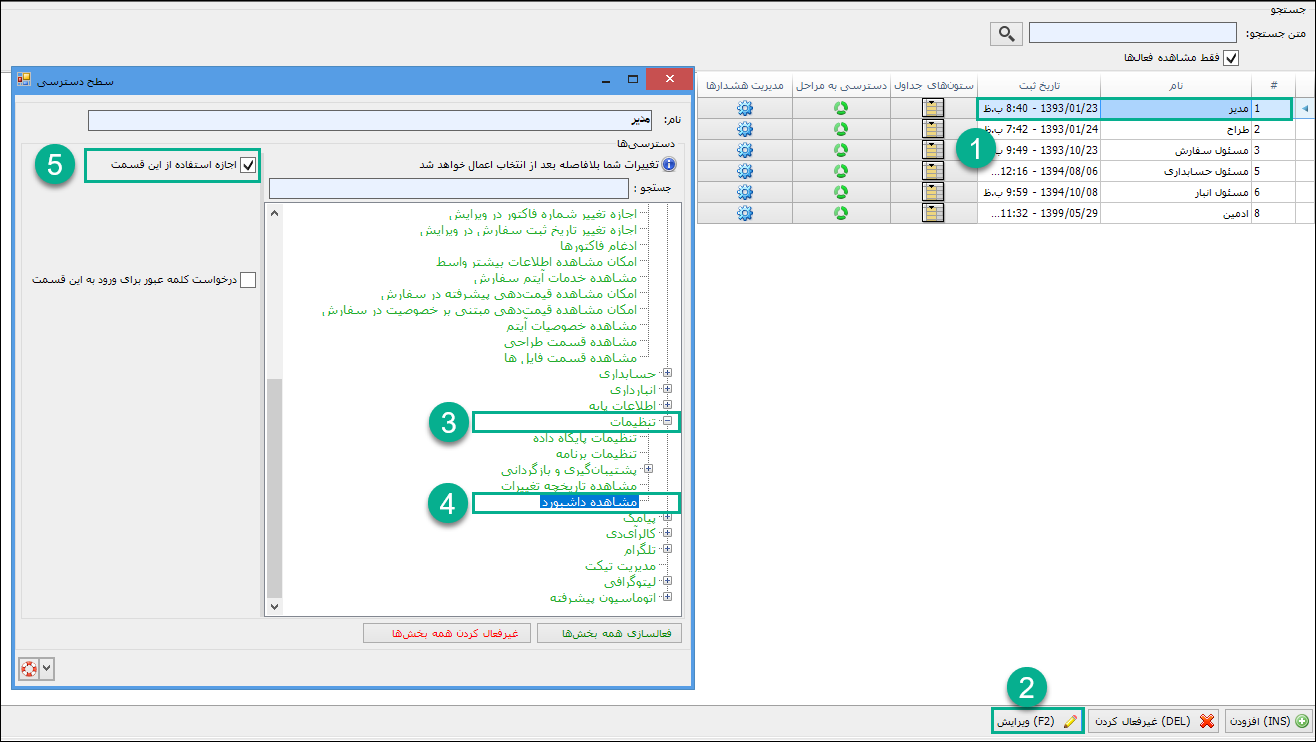1316x742 pixels.
Task: Select مشاهده تاریخچه تغییرات tree item
Action: (569, 486)
